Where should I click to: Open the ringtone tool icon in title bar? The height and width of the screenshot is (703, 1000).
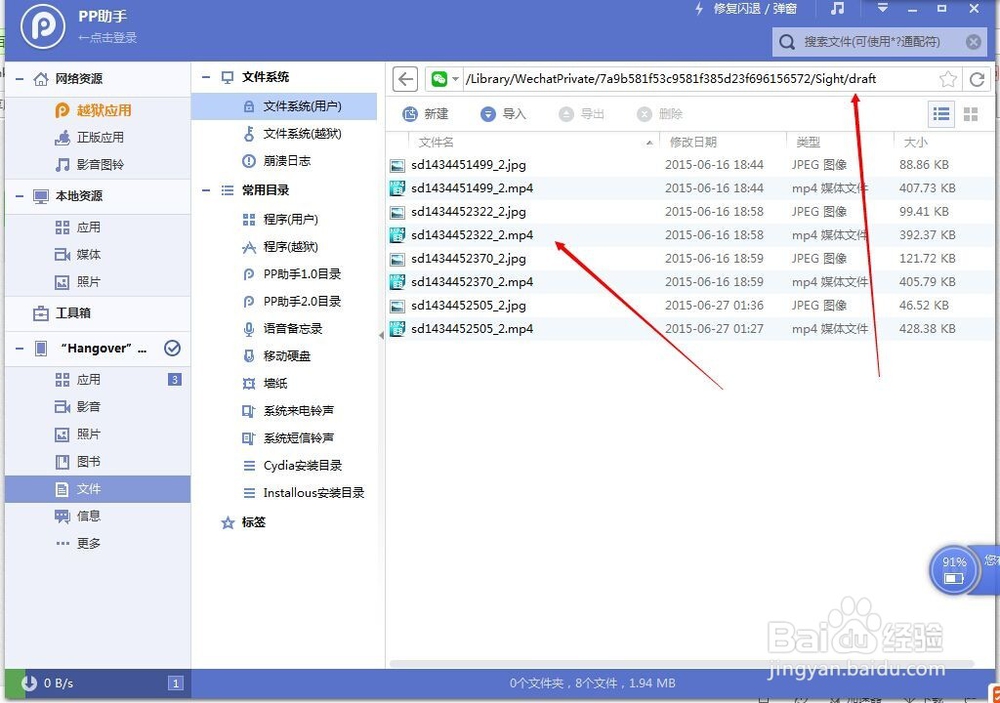[839, 9]
